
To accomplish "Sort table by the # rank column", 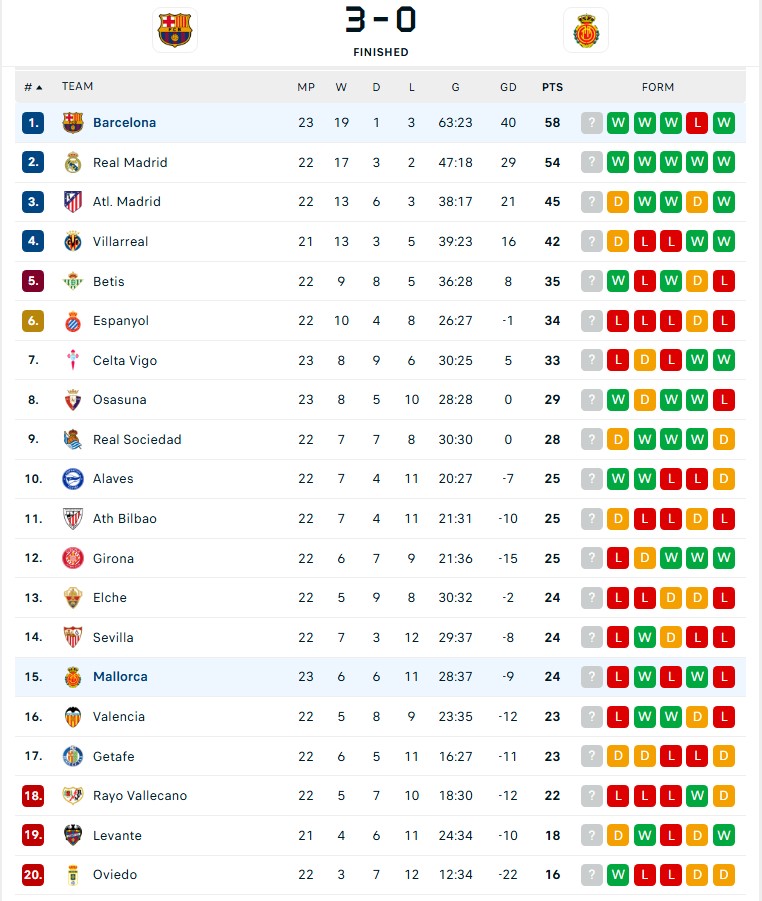I will tap(33, 87).
